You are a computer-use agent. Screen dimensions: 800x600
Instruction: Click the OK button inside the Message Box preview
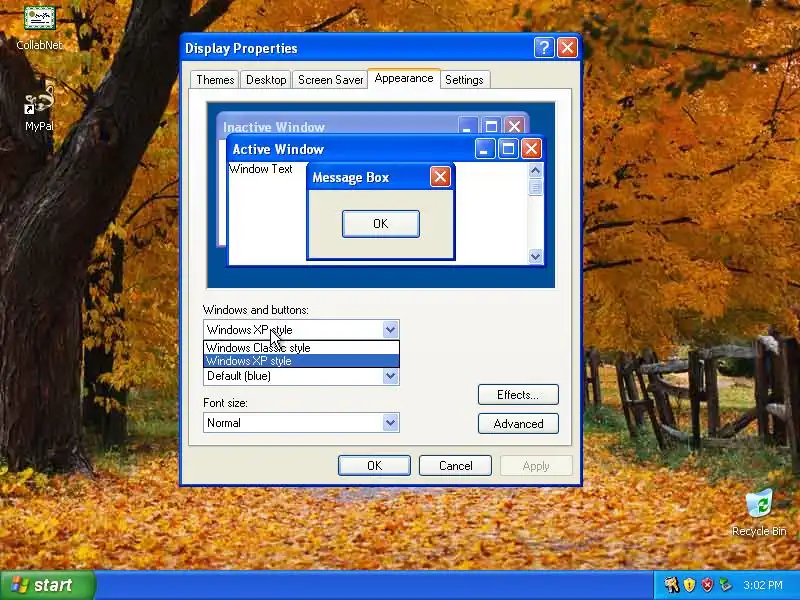[381, 223]
